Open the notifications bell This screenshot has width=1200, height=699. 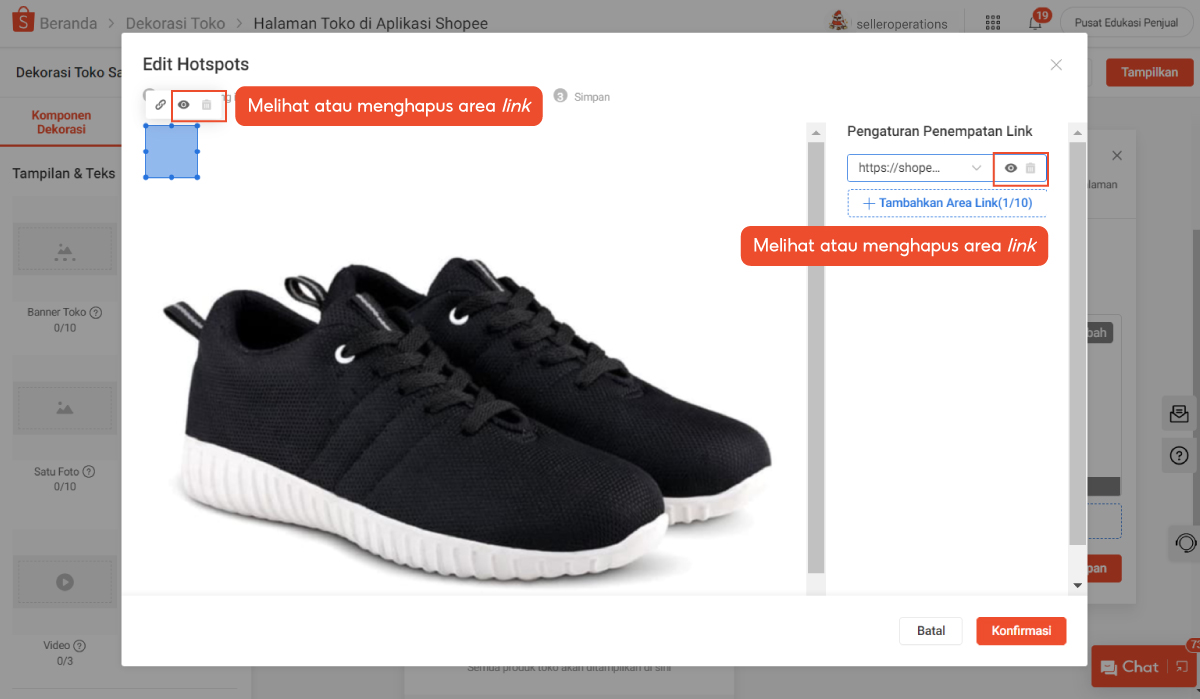pyautogui.click(x=1035, y=23)
